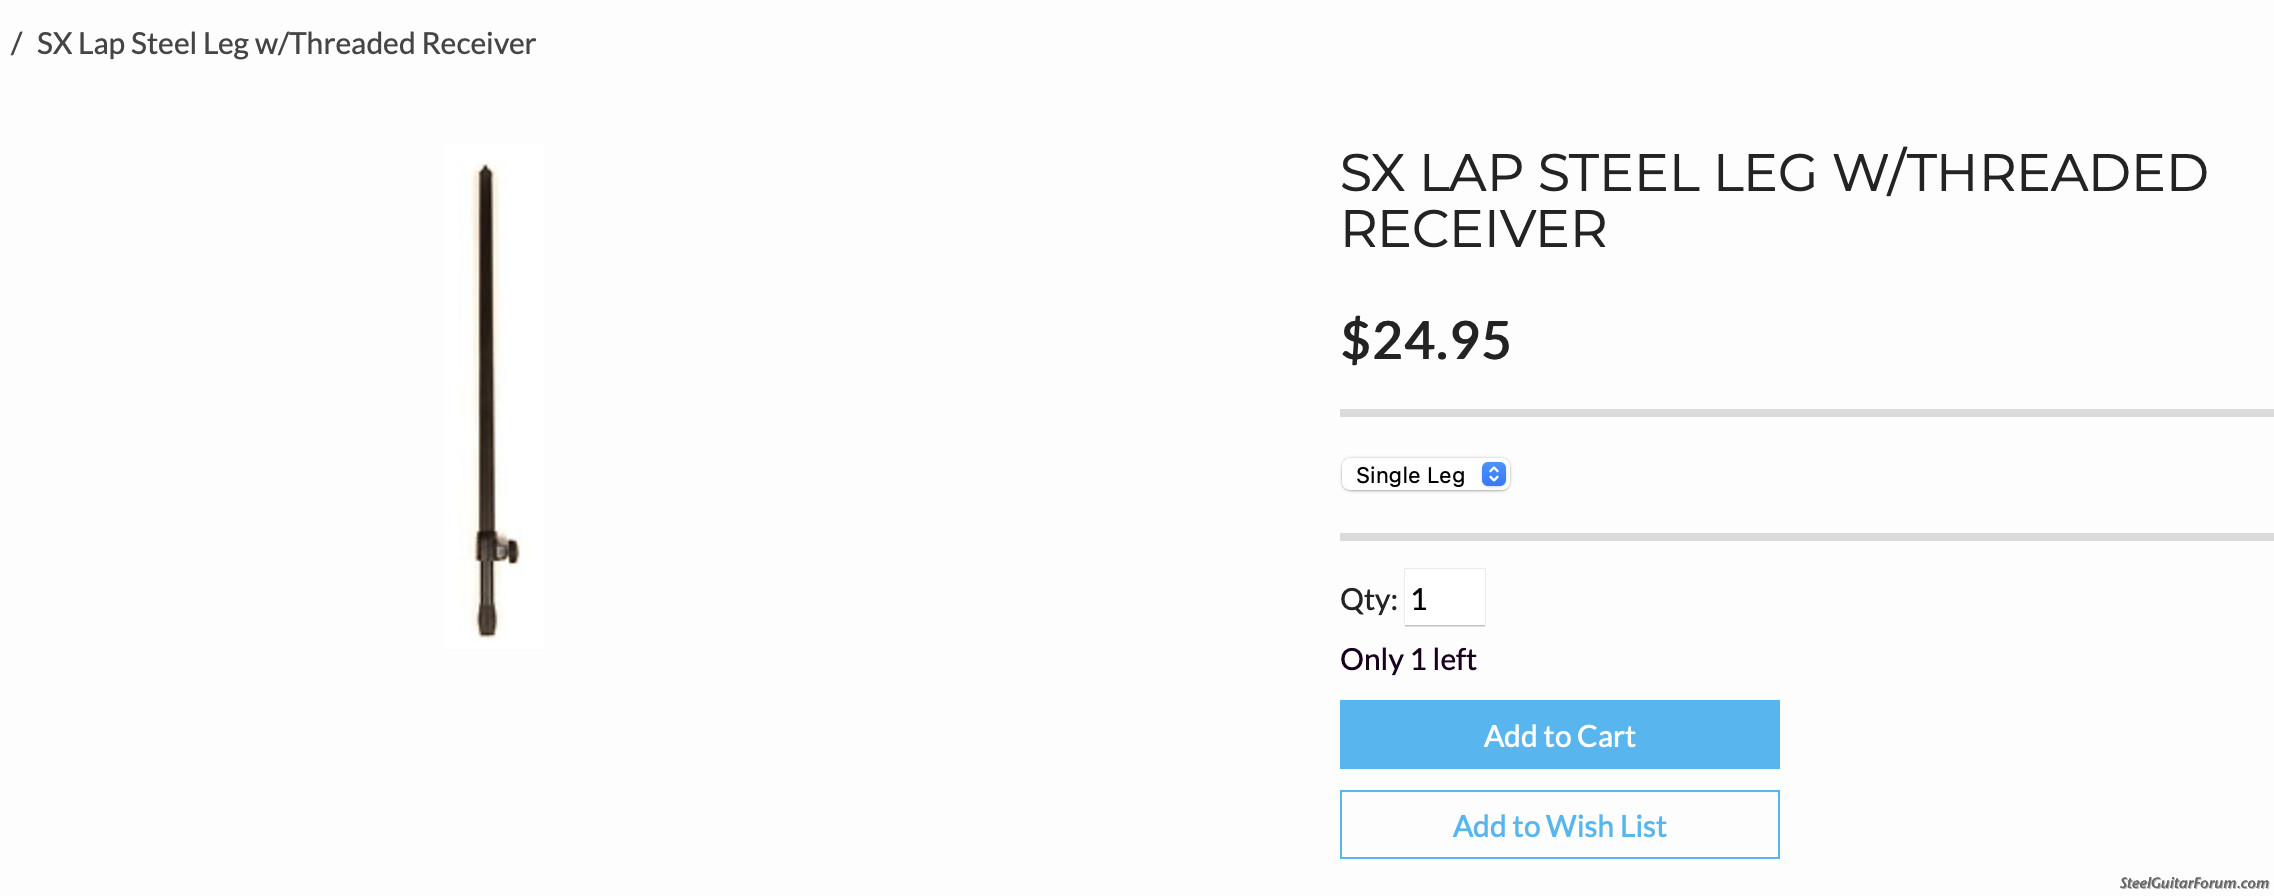Click the blue up-down arrows on Single Leg selector

[1493, 475]
